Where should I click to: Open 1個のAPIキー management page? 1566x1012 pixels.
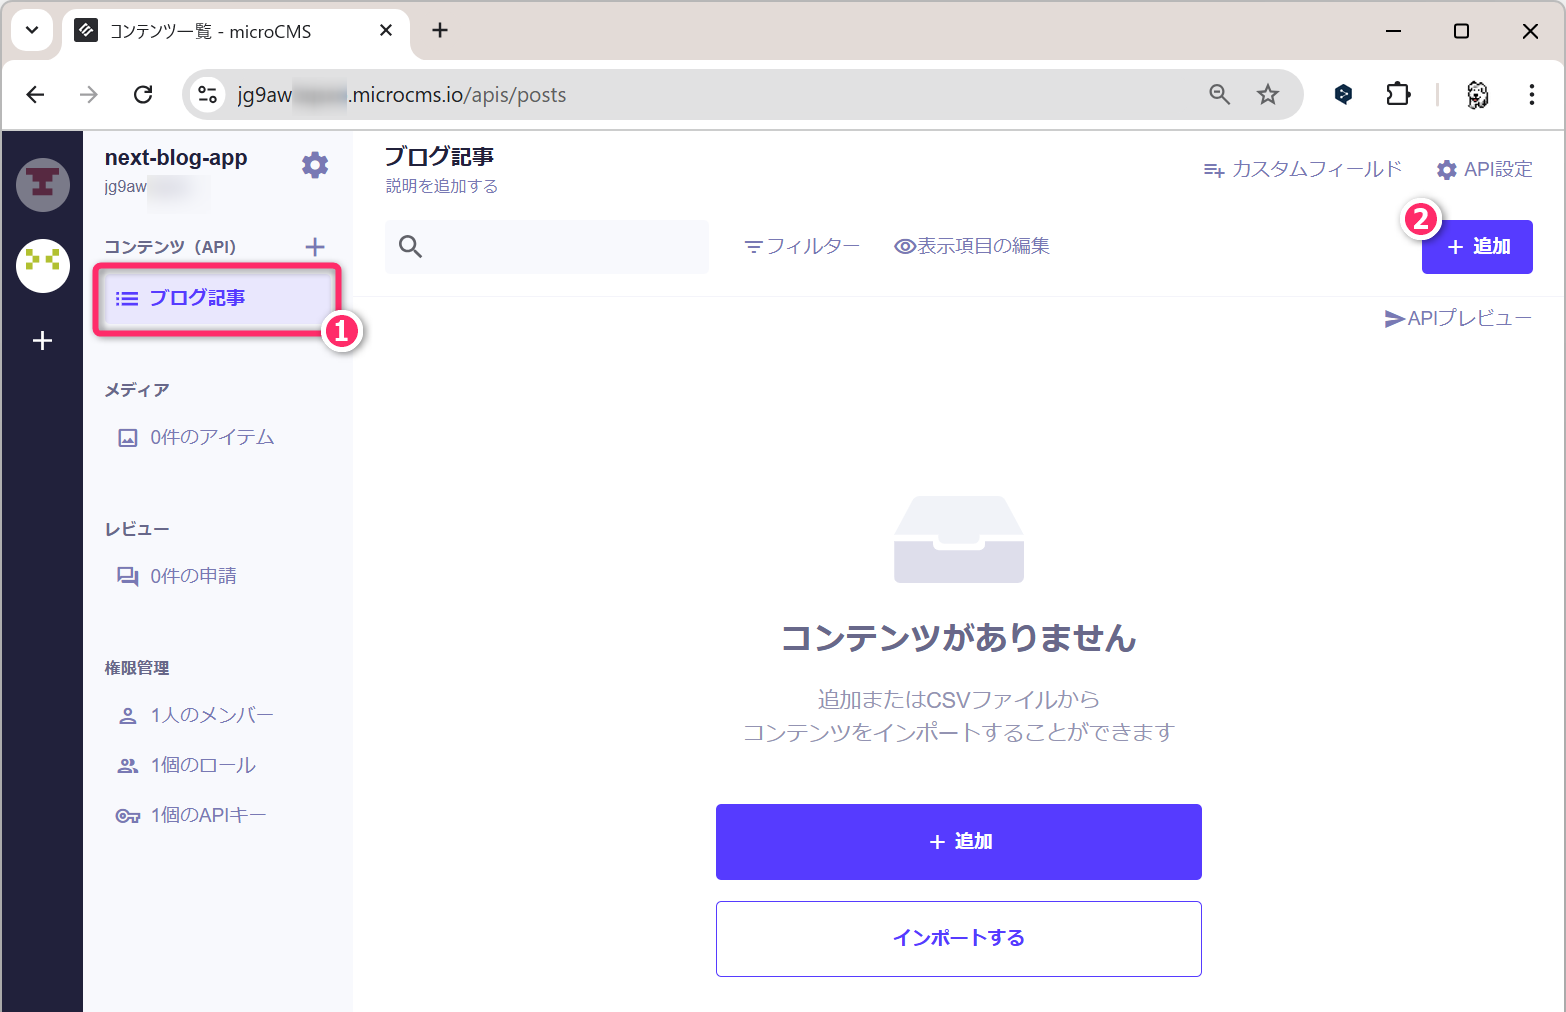pos(207,815)
